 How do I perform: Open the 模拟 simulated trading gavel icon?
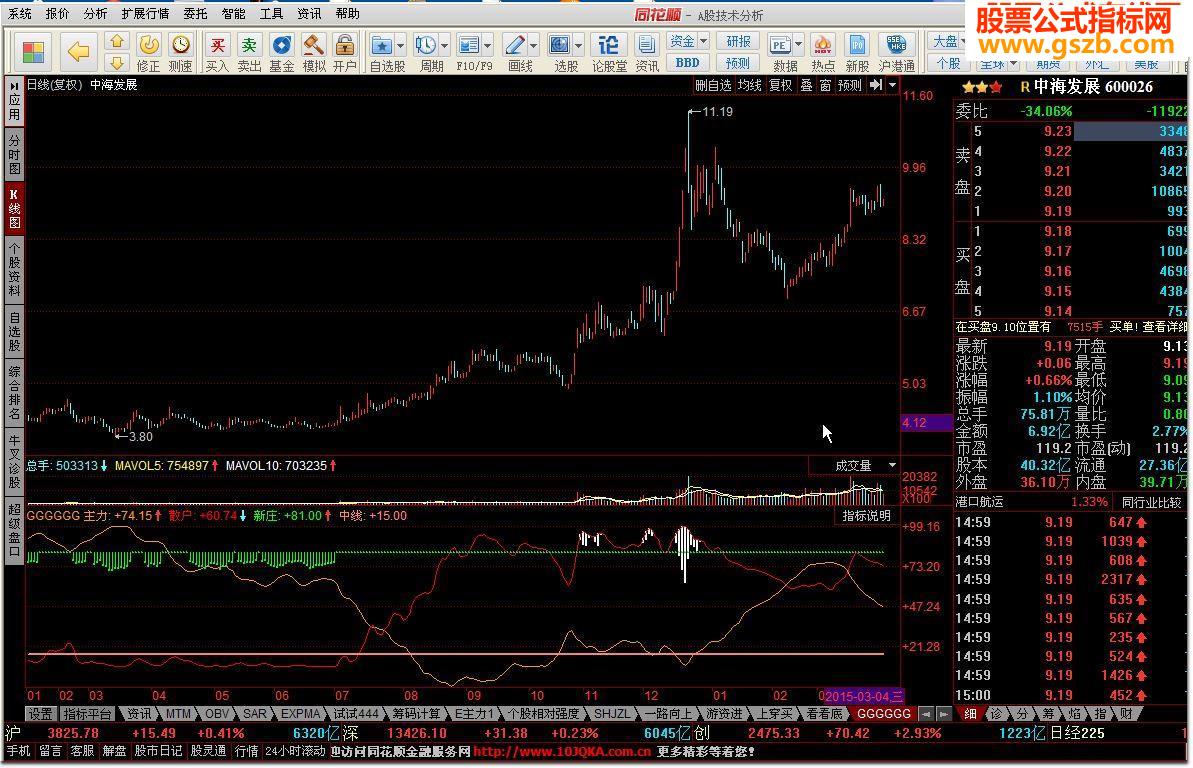point(313,53)
